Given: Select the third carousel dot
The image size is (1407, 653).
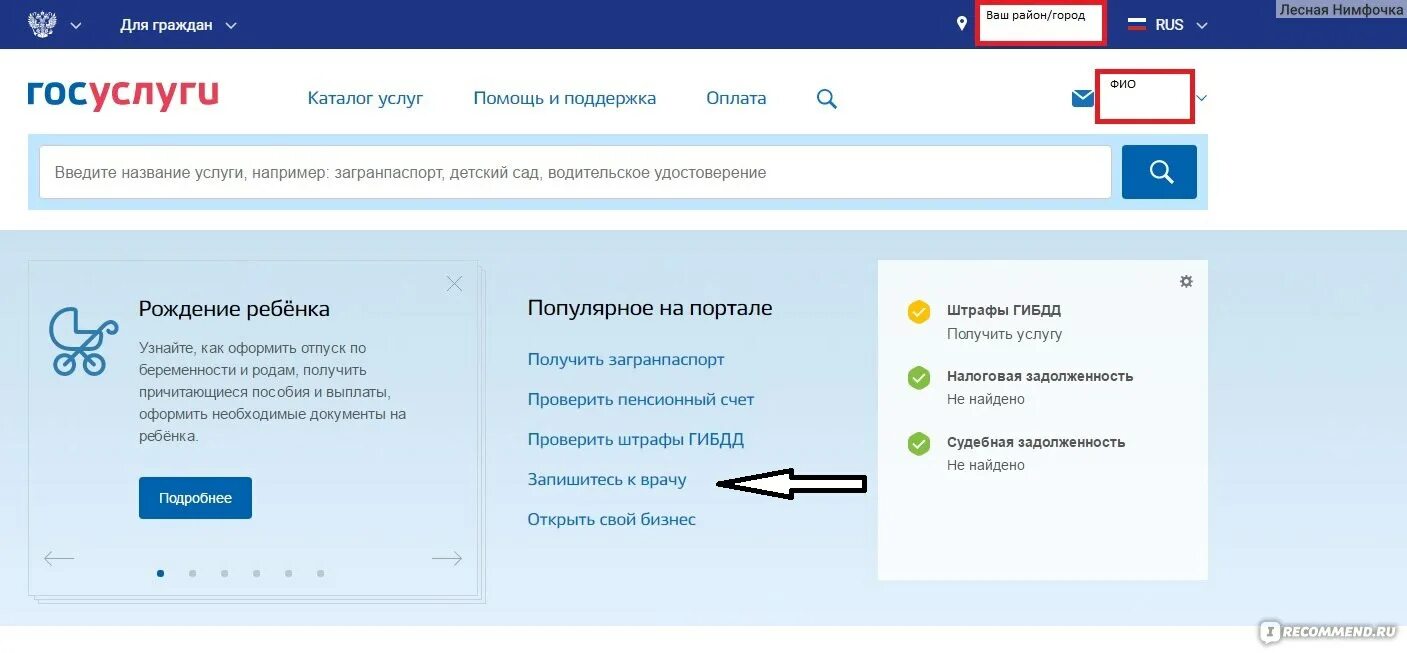Looking at the screenshot, I should coord(224,573).
